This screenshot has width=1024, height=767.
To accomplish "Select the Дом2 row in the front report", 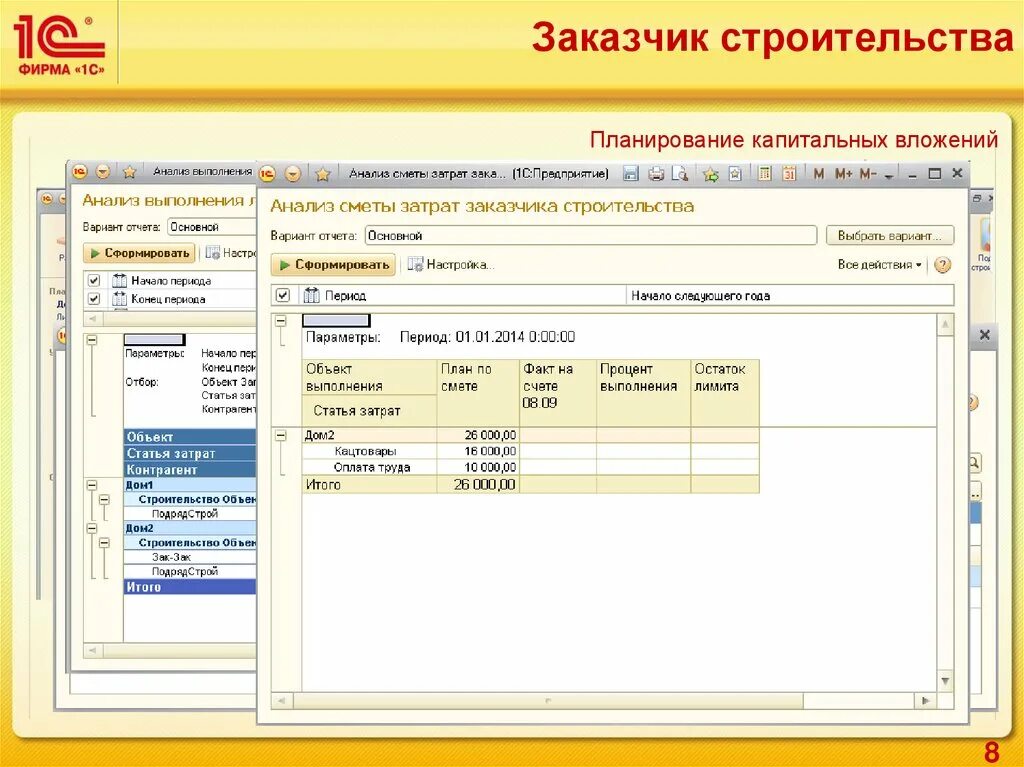I will click(530, 435).
